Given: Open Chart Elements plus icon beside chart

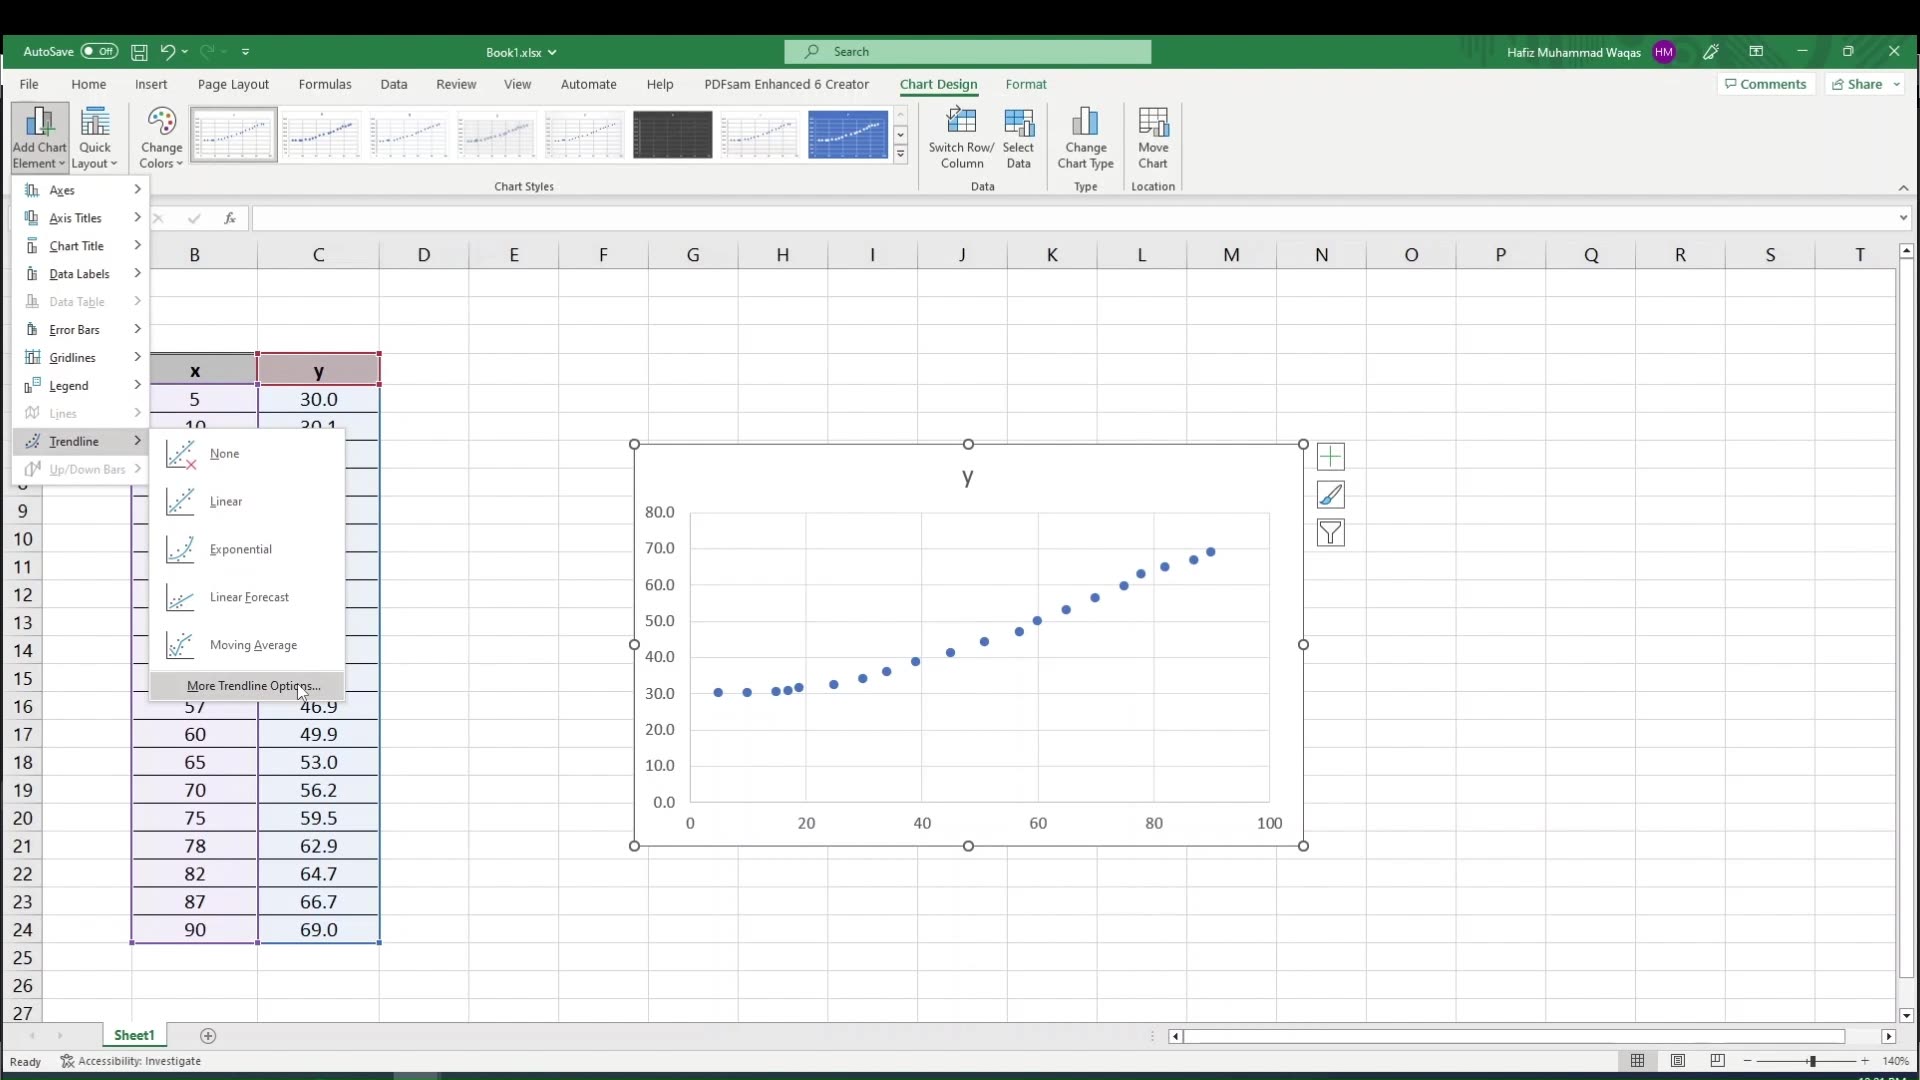Looking at the screenshot, I should pos(1331,456).
